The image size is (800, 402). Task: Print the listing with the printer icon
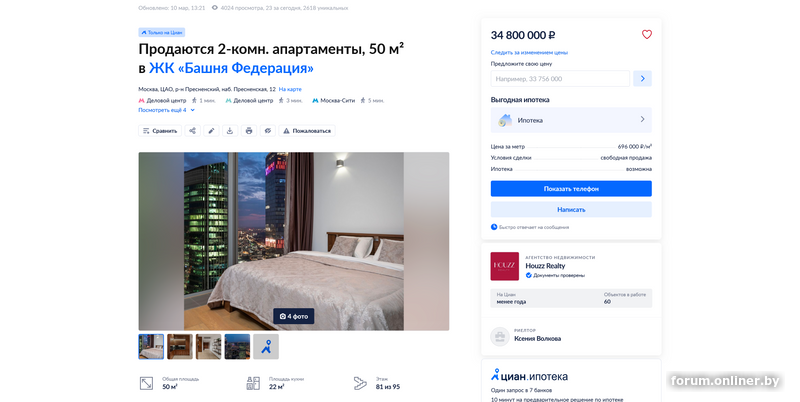pyautogui.click(x=249, y=131)
